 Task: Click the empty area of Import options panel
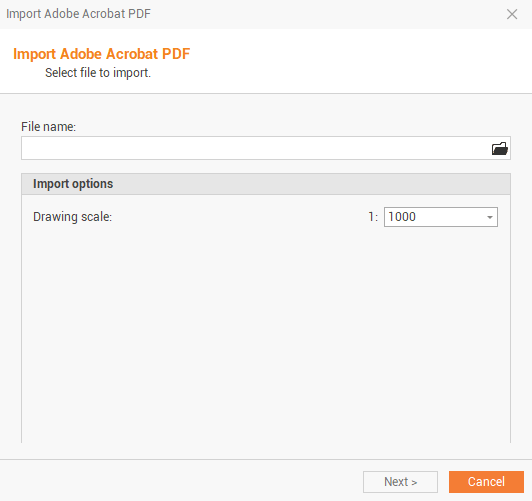coord(266,332)
